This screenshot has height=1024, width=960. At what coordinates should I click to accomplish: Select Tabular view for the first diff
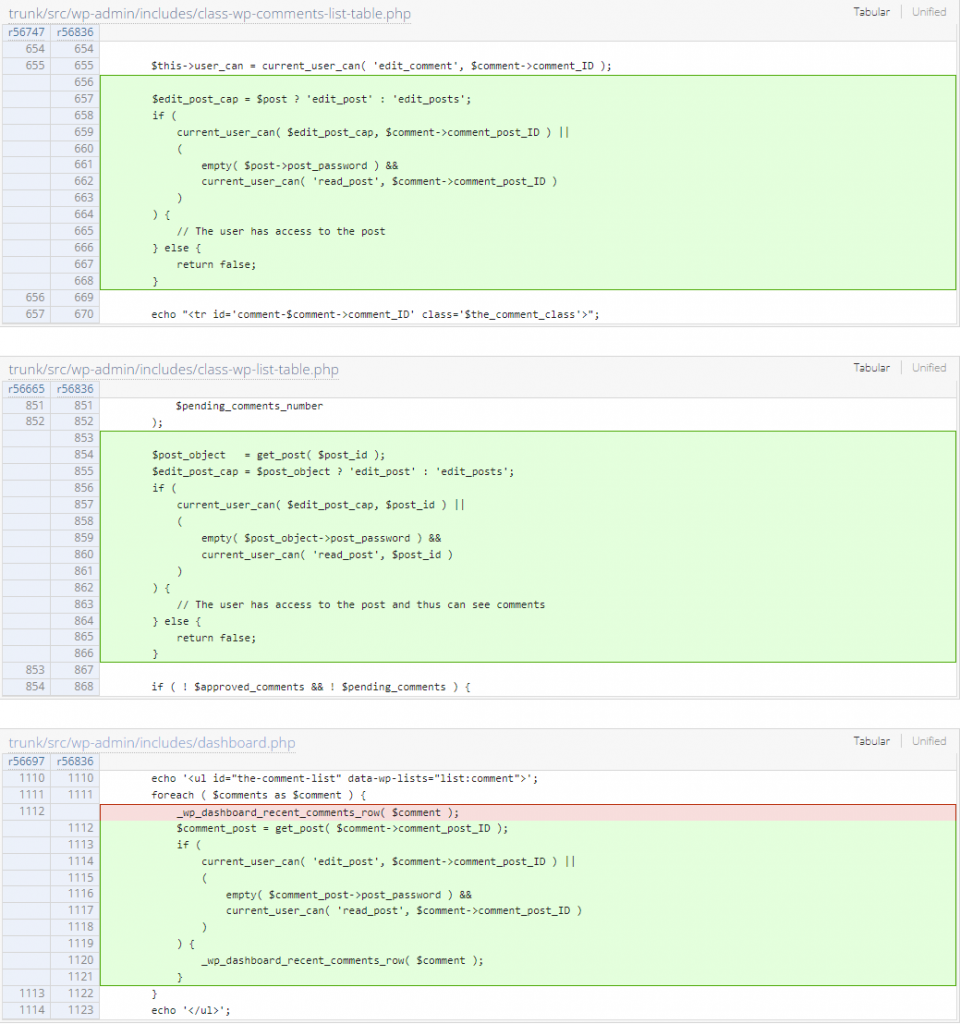coord(872,11)
